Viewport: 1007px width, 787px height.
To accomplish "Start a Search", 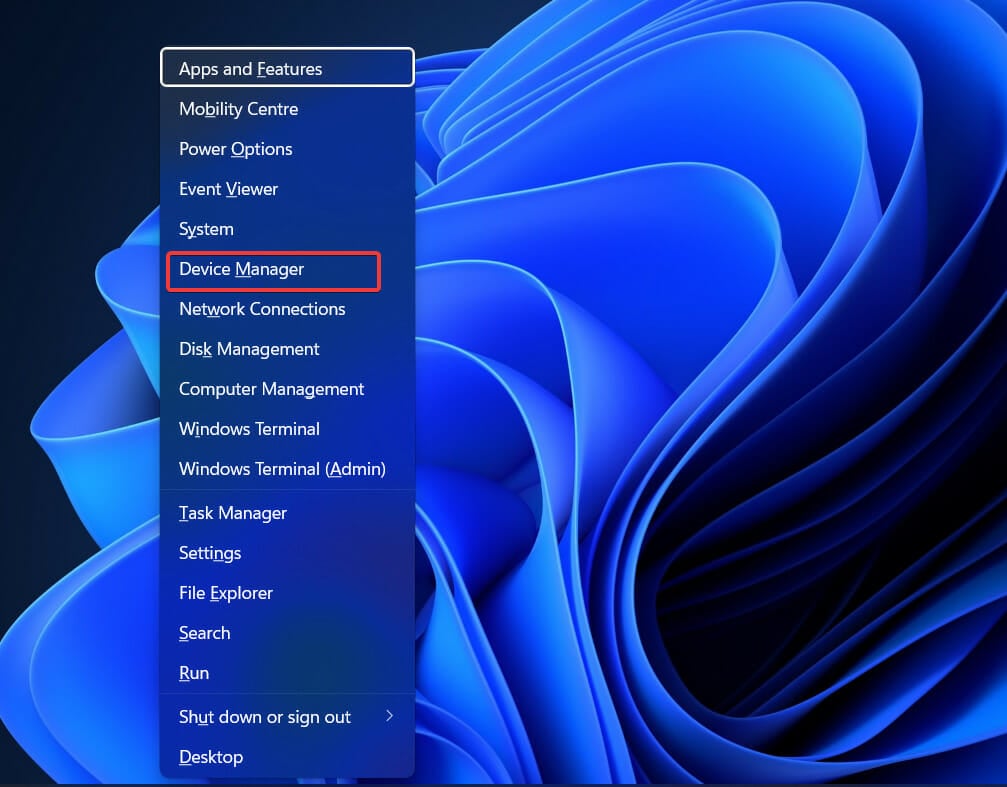I will (204, 633).
